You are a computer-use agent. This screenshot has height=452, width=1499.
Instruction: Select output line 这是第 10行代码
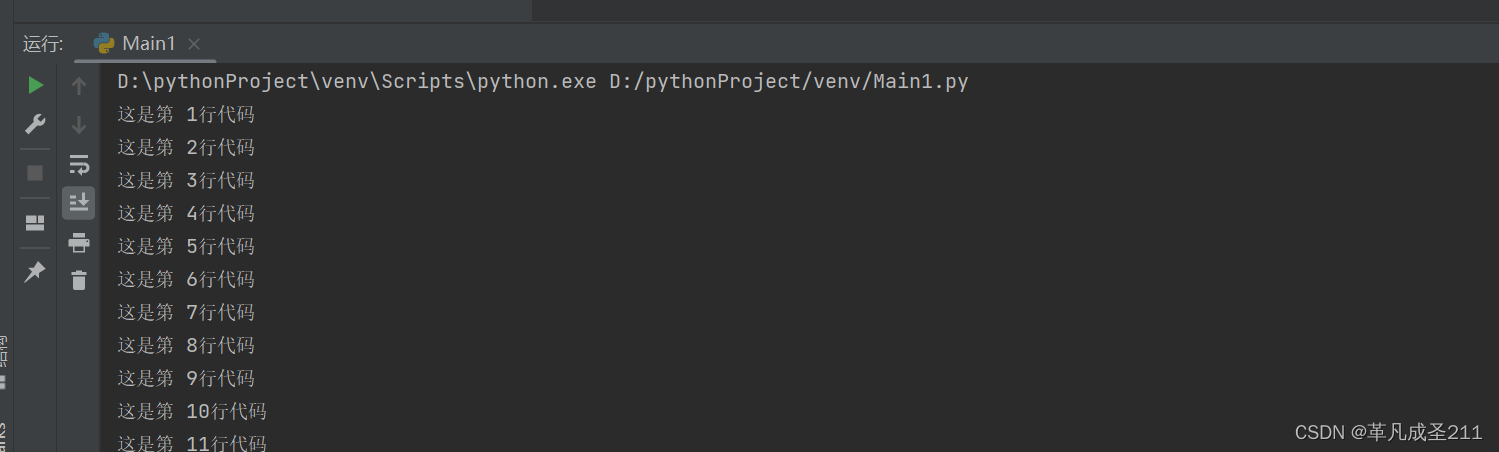(192, 412)
